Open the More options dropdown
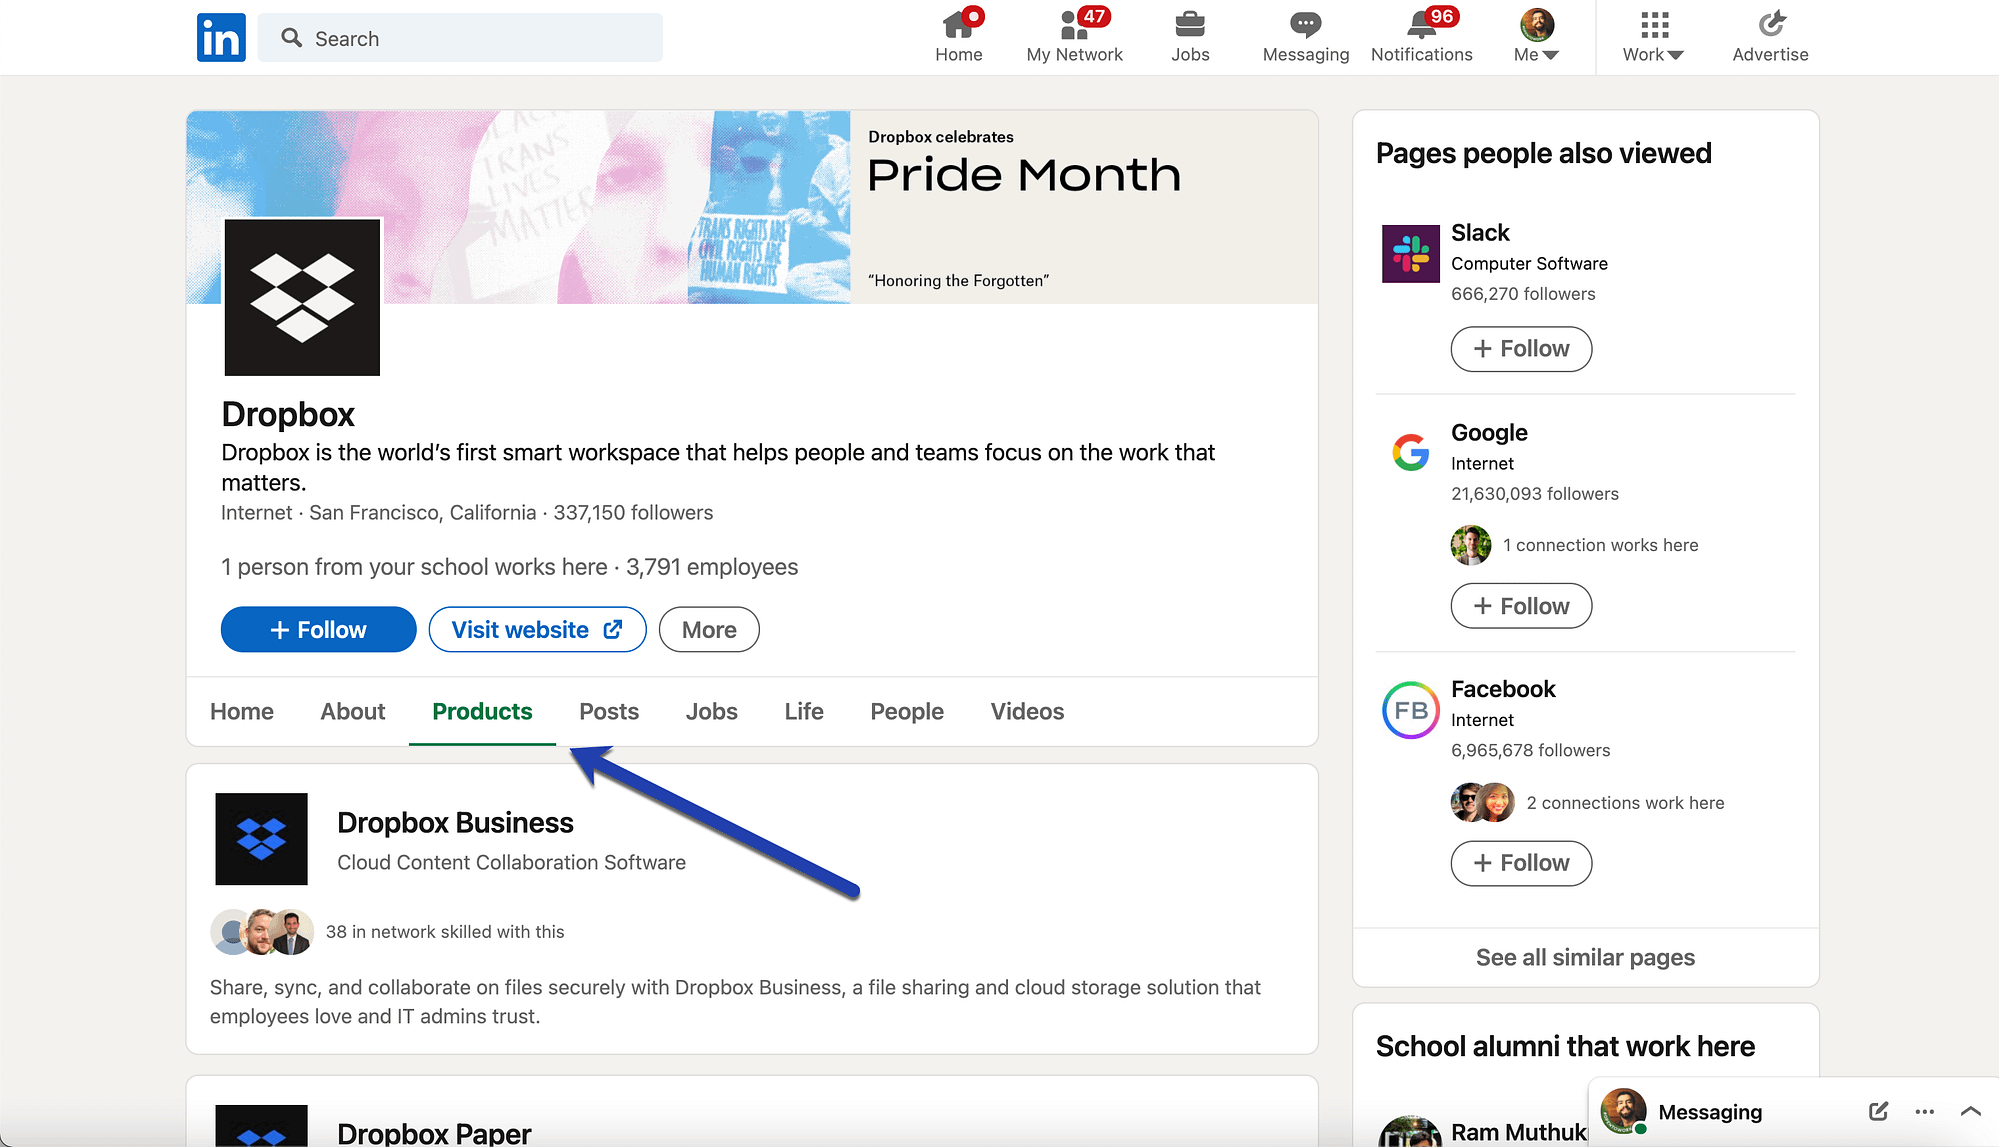The width and height of the screenshot is (1999, 1147). [709, 630]
